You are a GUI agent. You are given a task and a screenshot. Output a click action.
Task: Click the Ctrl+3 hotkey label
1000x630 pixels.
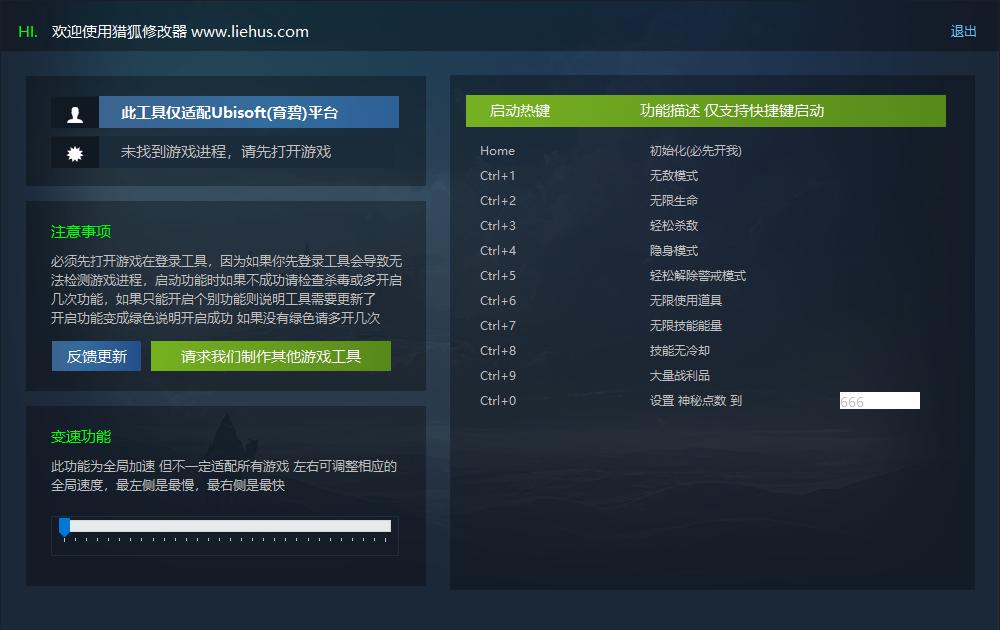(x=497, y=225)
